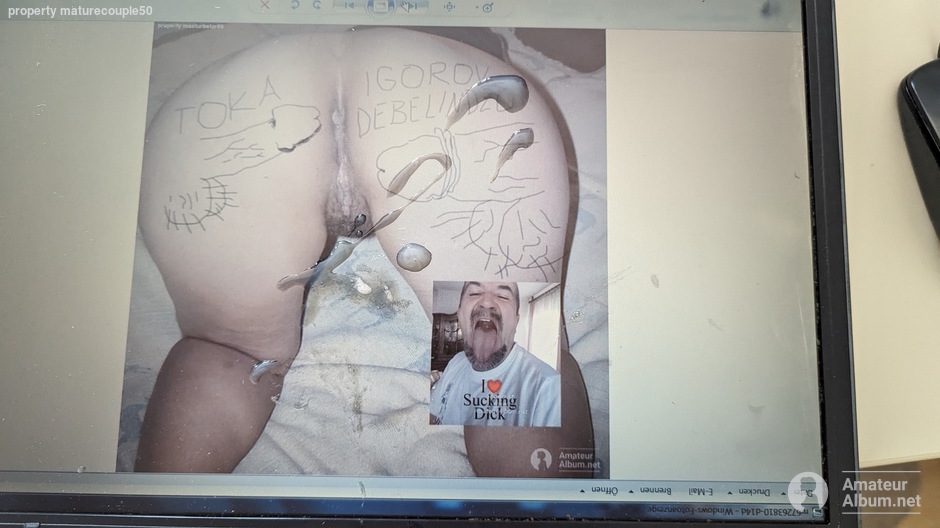This screenshot has height=528, width=940.
Task: Expand the dropdown arrow beside Brennen
Action: tap(632, 491)
